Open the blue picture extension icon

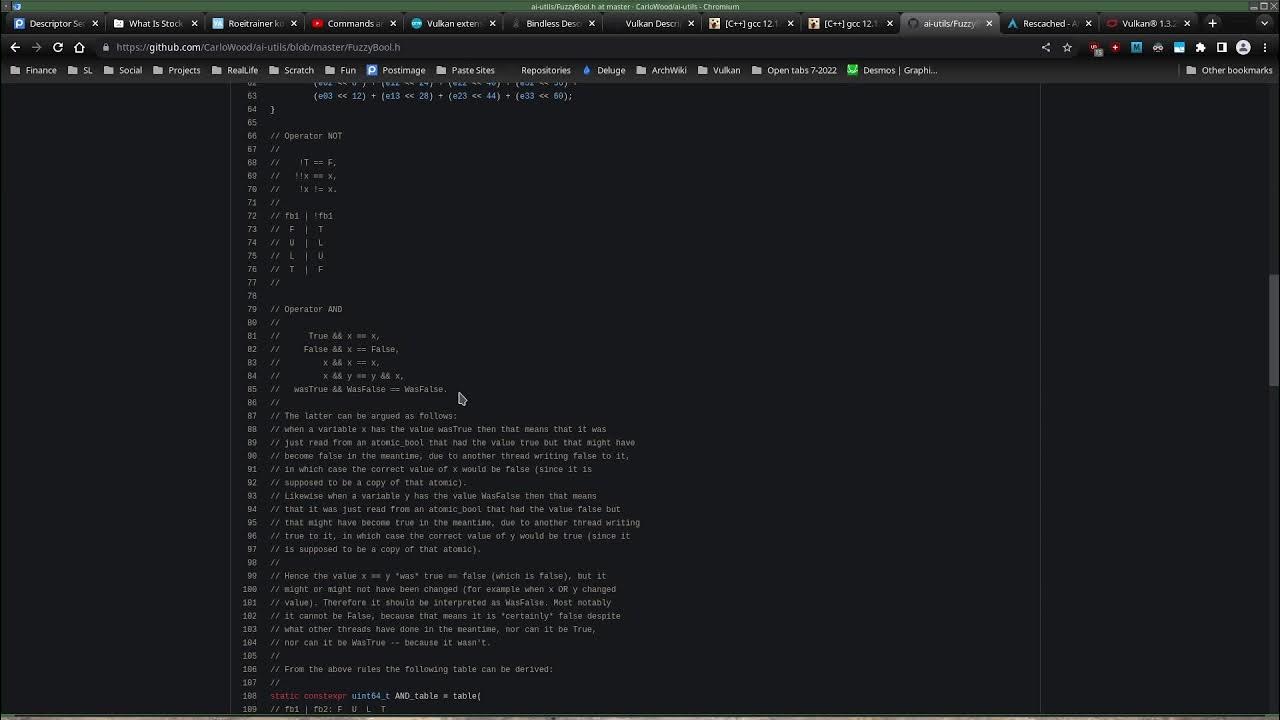click(x=1179, y=47)
